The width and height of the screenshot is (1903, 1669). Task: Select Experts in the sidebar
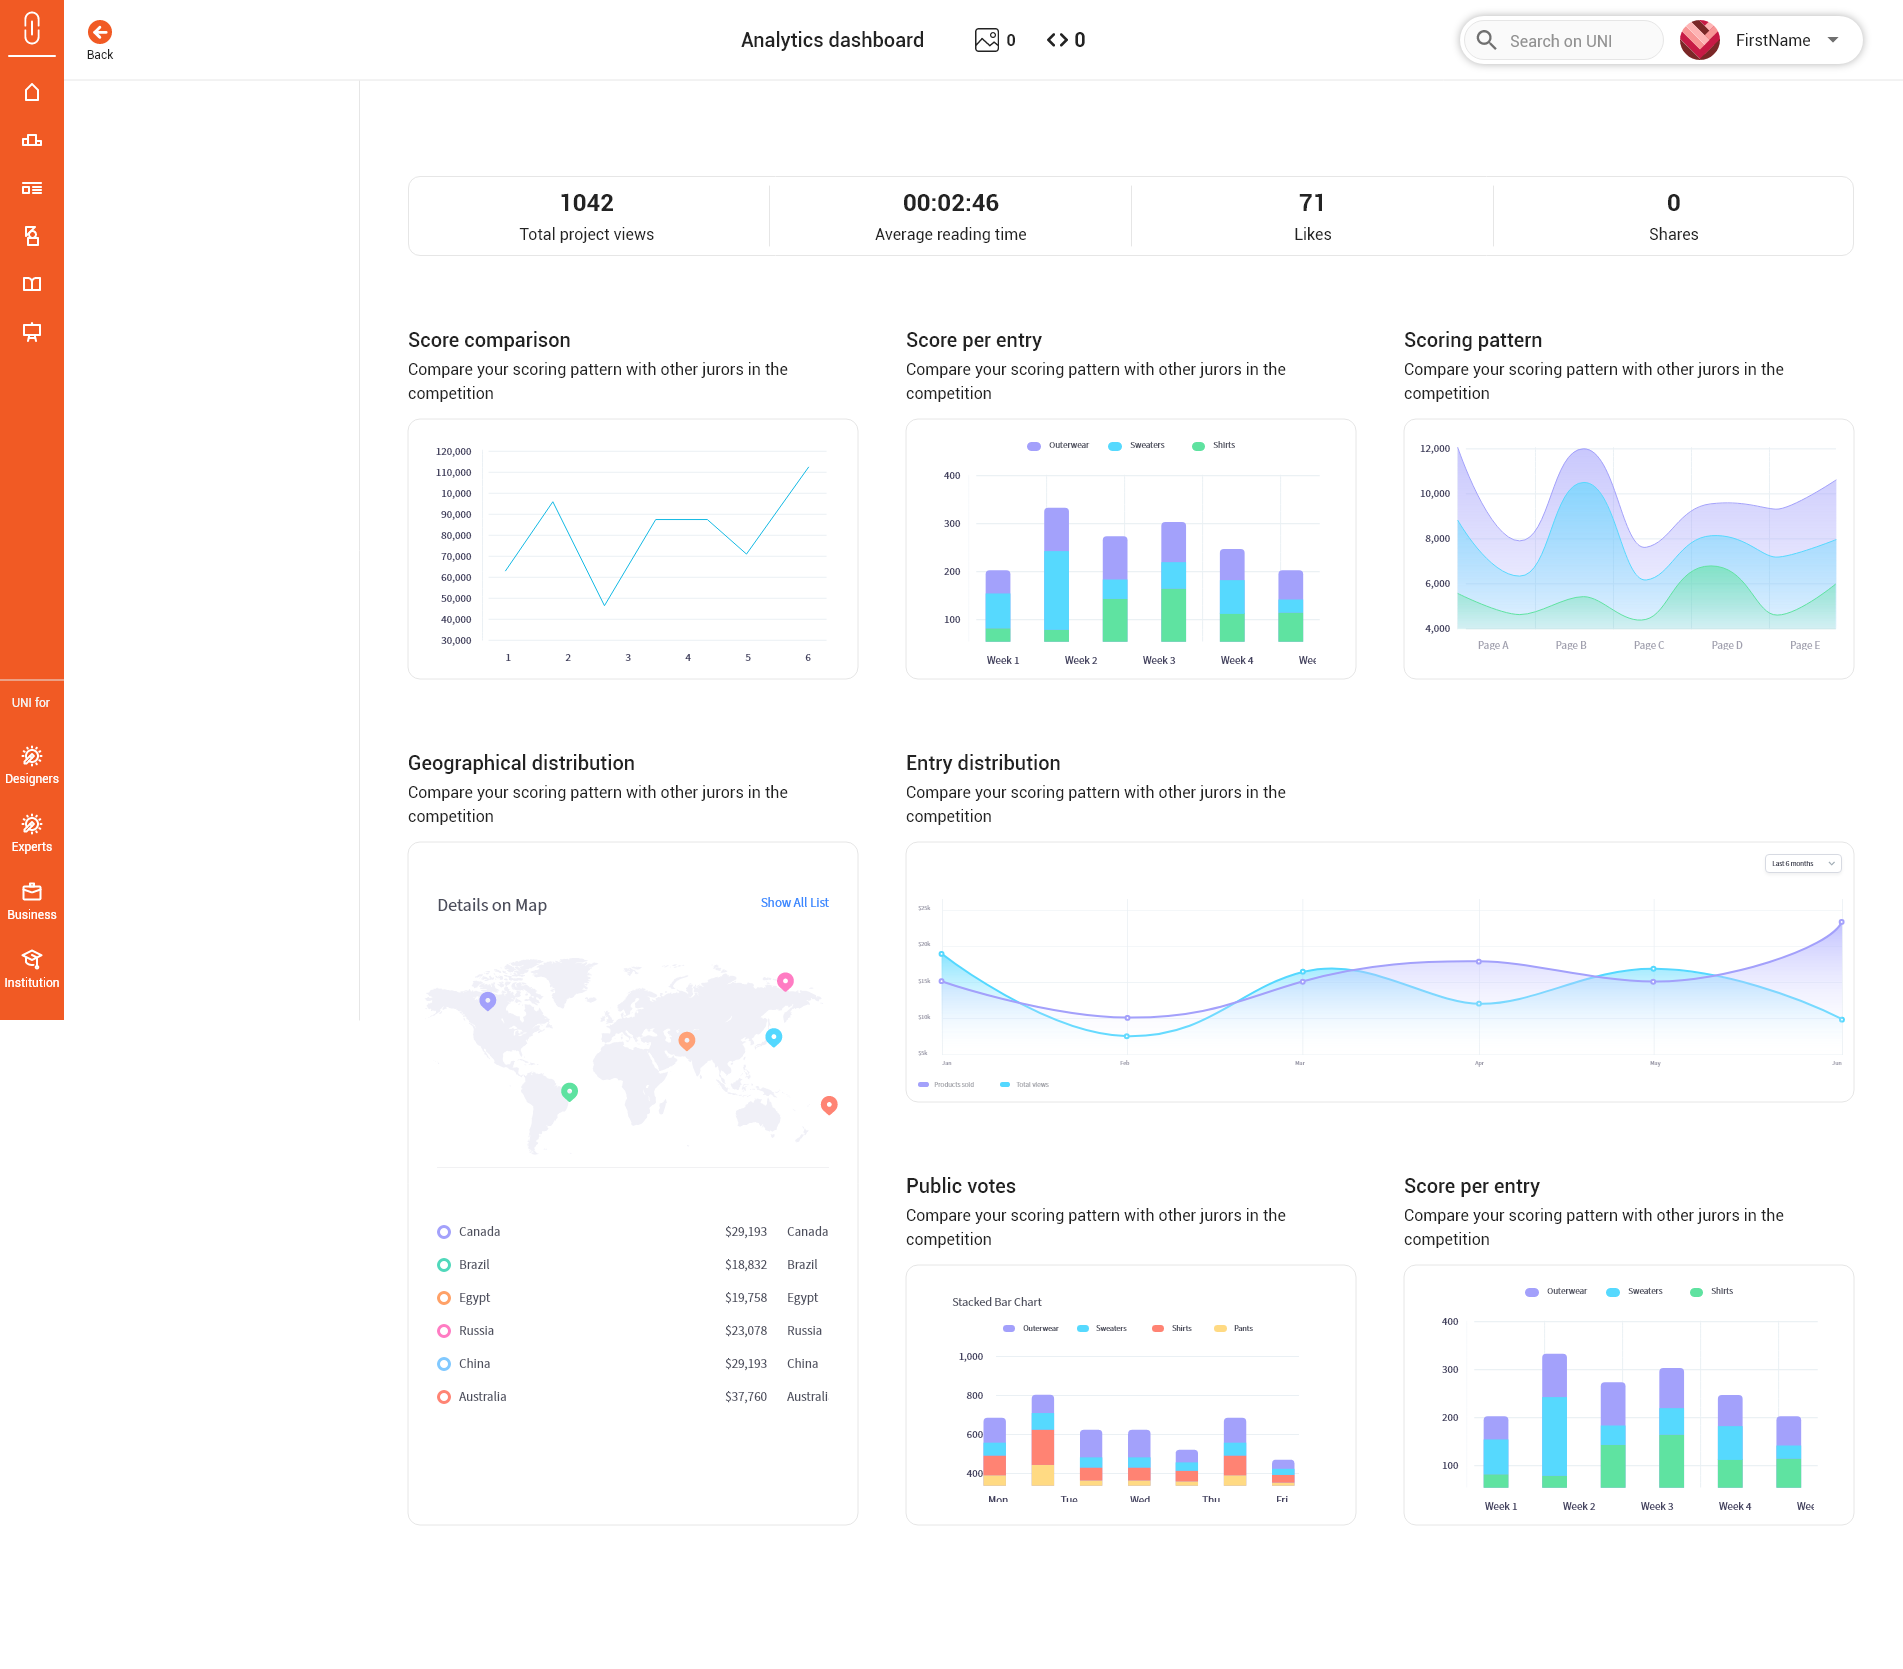(32, 833)
